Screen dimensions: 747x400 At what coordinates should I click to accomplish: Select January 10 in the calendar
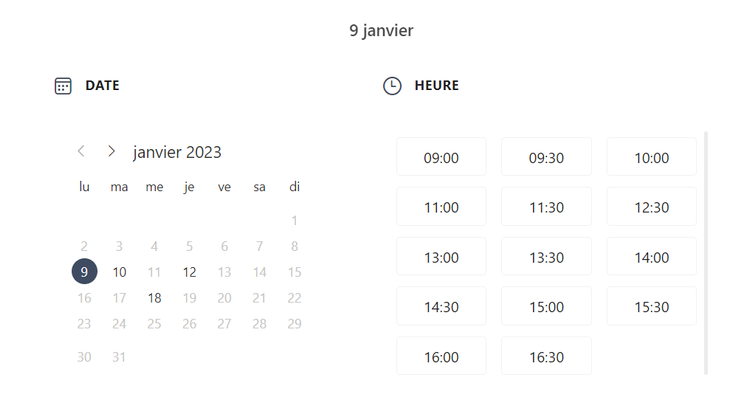[x=119, y=272]
